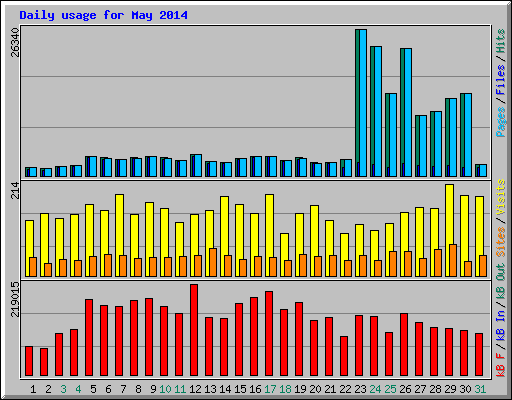
Task: Click day label 22 on x-axis
Action: [345, 389]
